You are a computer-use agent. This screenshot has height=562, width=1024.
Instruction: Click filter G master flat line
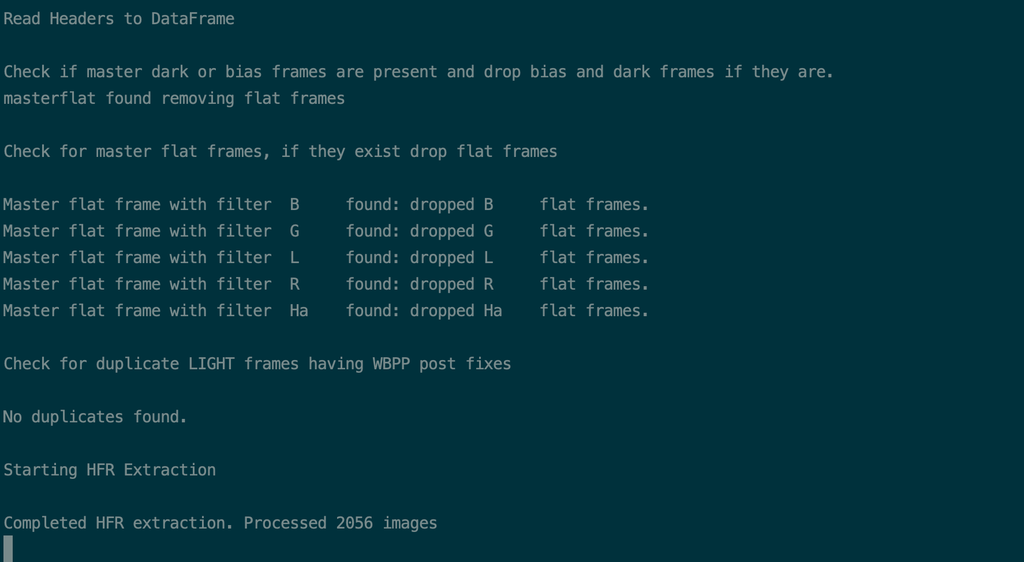coord(326,231)
